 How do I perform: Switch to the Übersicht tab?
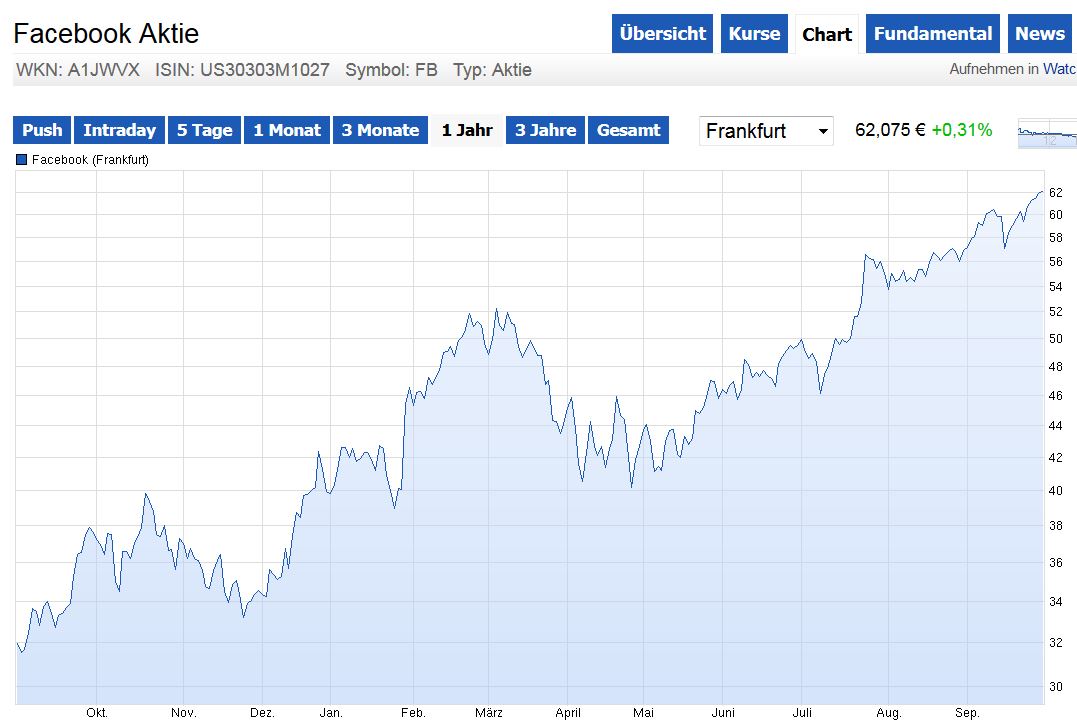(662, 33)
